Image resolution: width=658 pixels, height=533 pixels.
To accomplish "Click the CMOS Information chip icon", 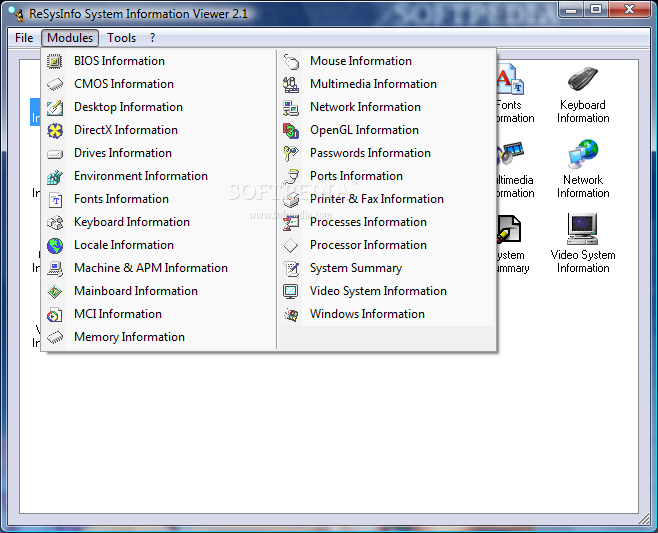I will click(x=55, y=84).
